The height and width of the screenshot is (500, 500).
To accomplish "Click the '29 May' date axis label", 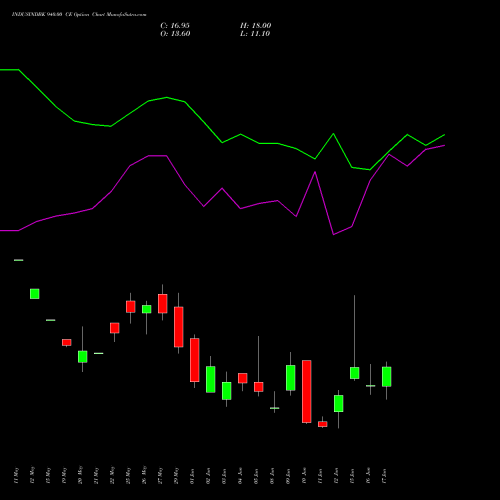I will click(x=176, y=475).
